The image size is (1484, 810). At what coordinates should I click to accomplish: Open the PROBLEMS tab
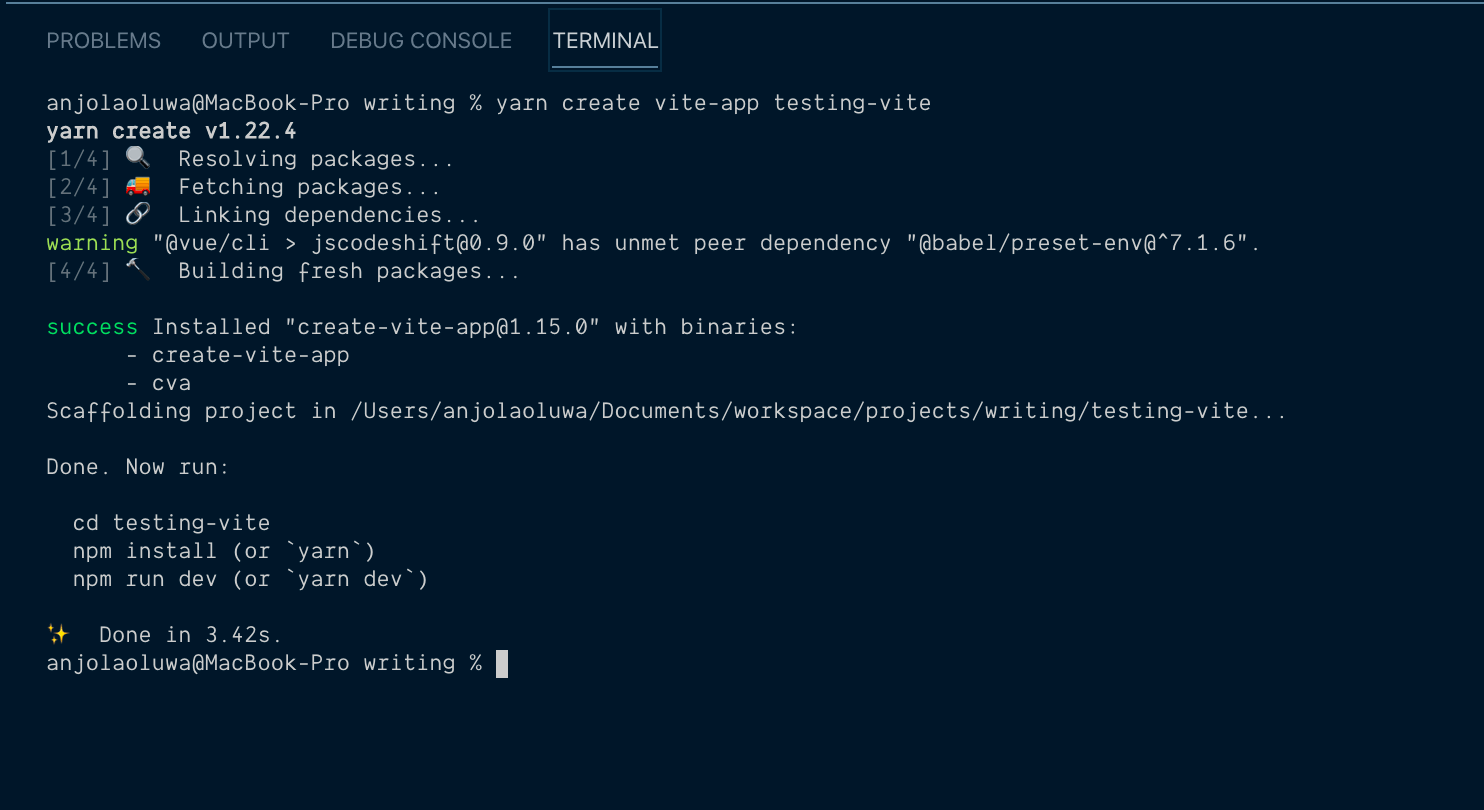[103, 40]
